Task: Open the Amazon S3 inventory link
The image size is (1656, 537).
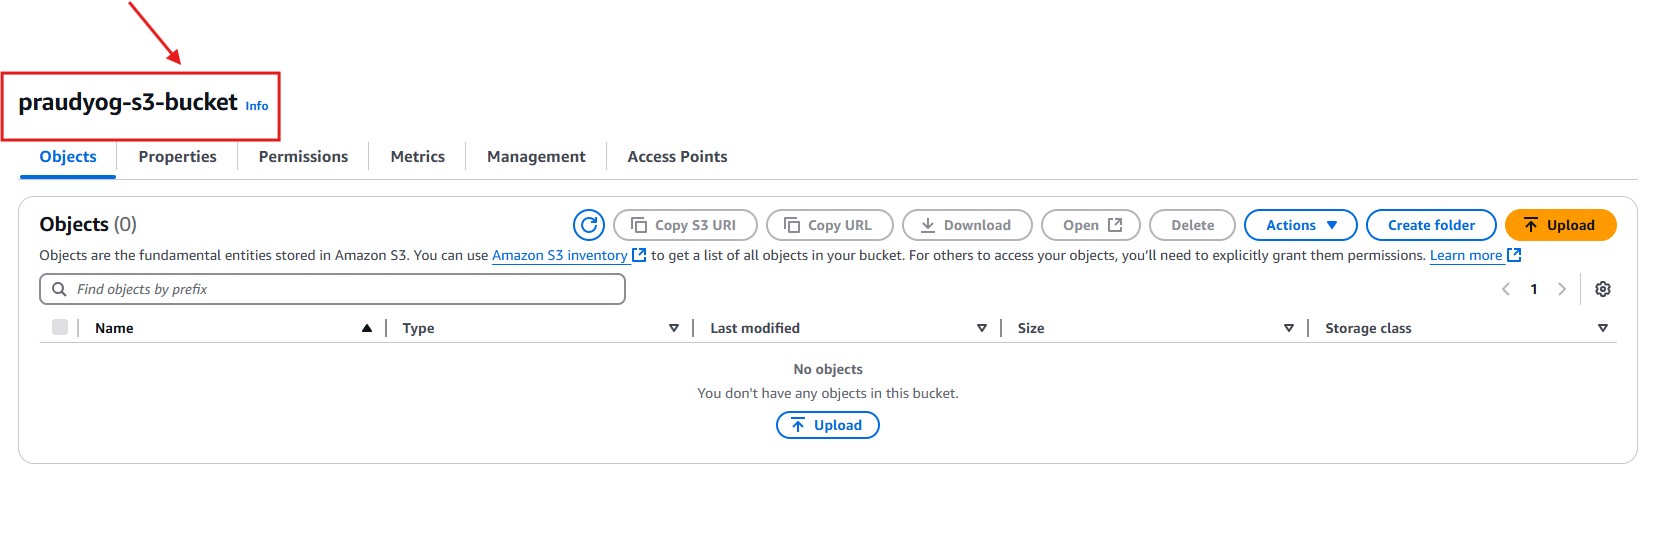Action: click(560, 256)
